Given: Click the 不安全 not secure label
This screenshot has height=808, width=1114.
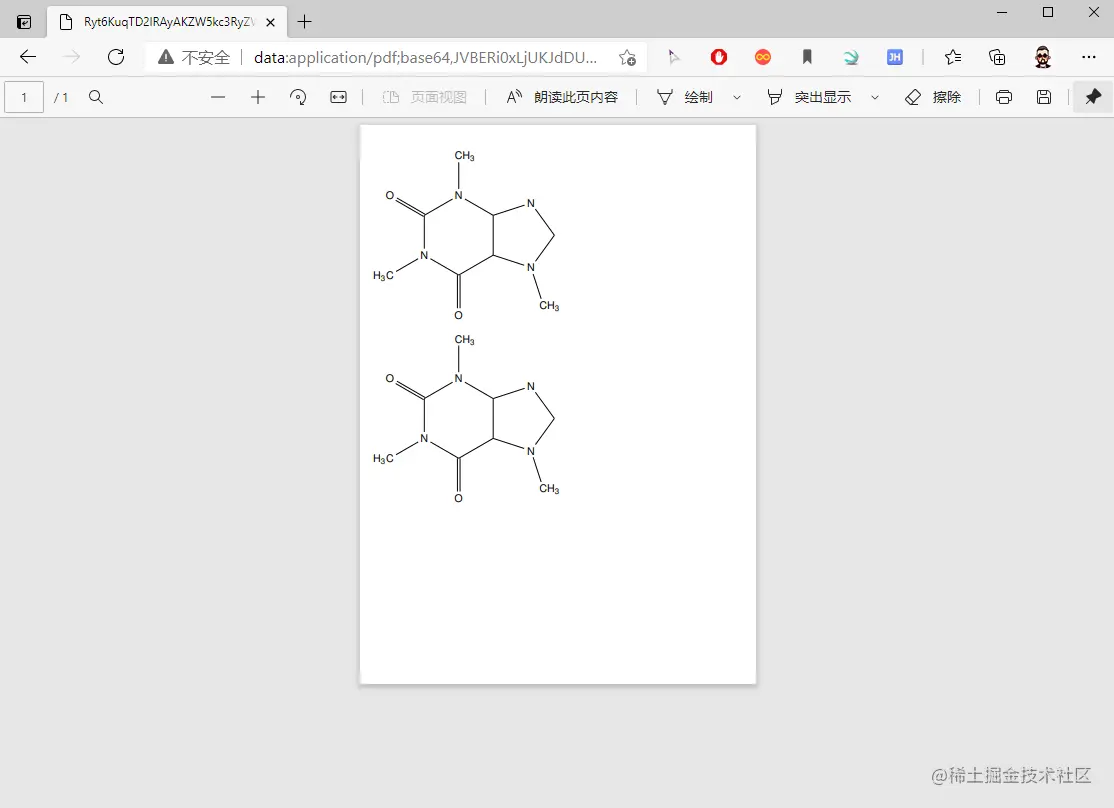Looking at the screenshot, I should [x=206, y=57].
